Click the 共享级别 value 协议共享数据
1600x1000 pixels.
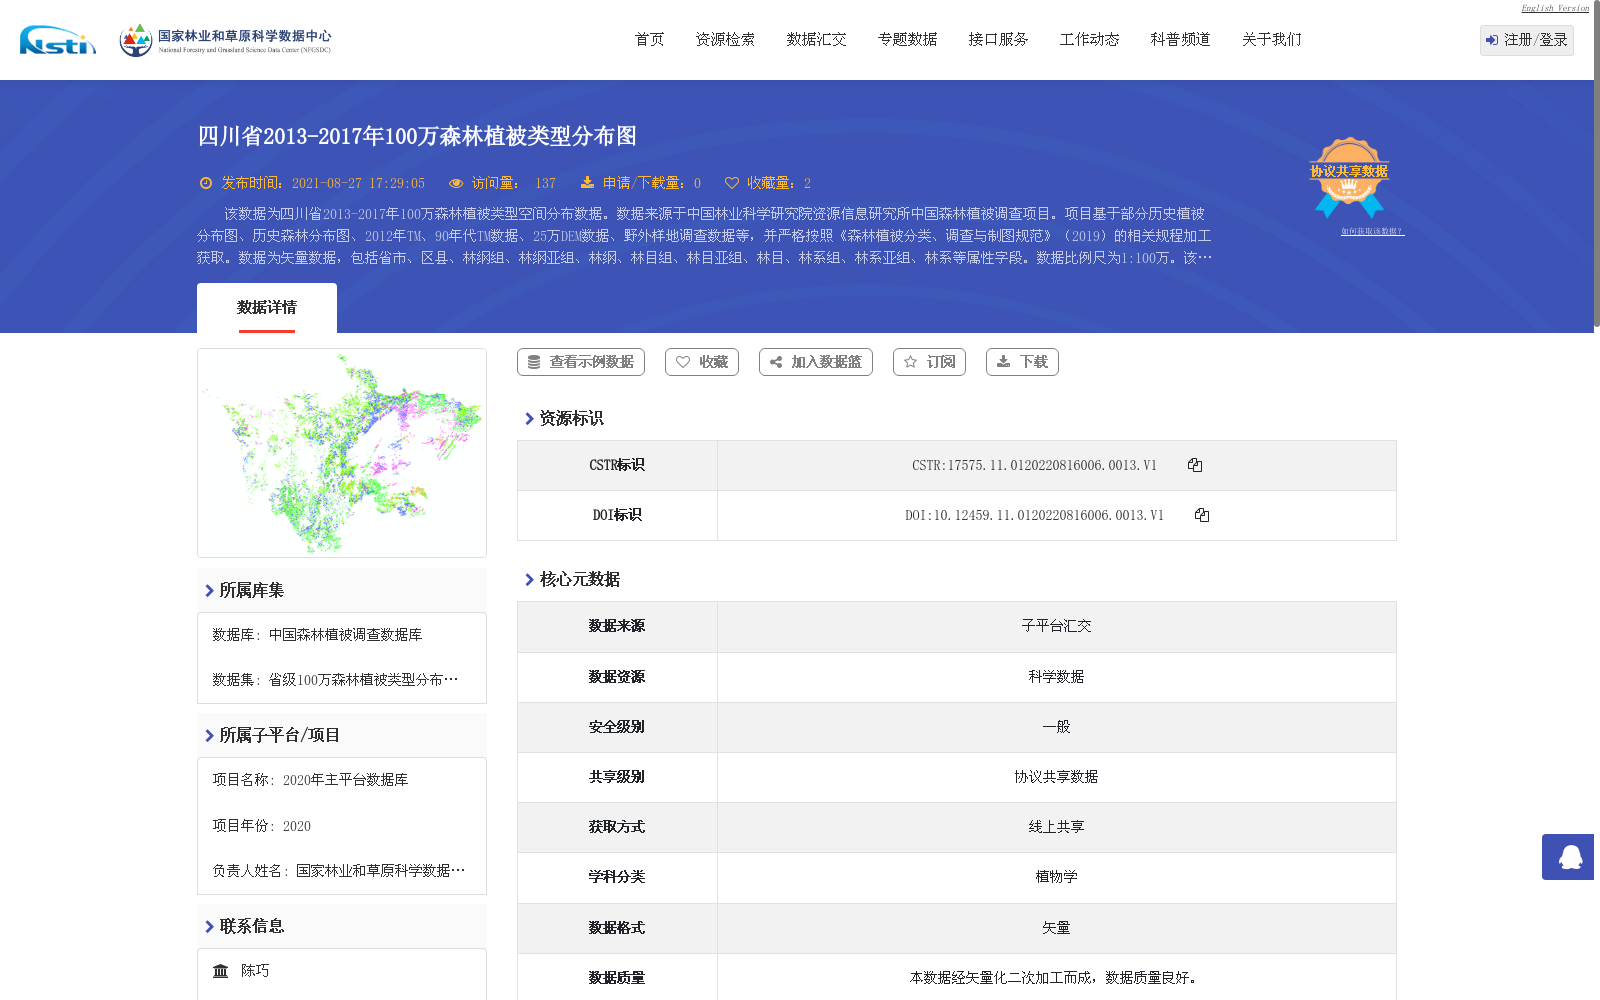coord(1056,777)
